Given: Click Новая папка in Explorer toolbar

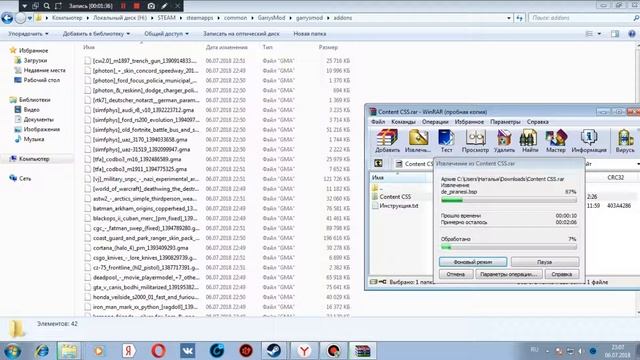Looking at the screenshot, I should point(309,34).
